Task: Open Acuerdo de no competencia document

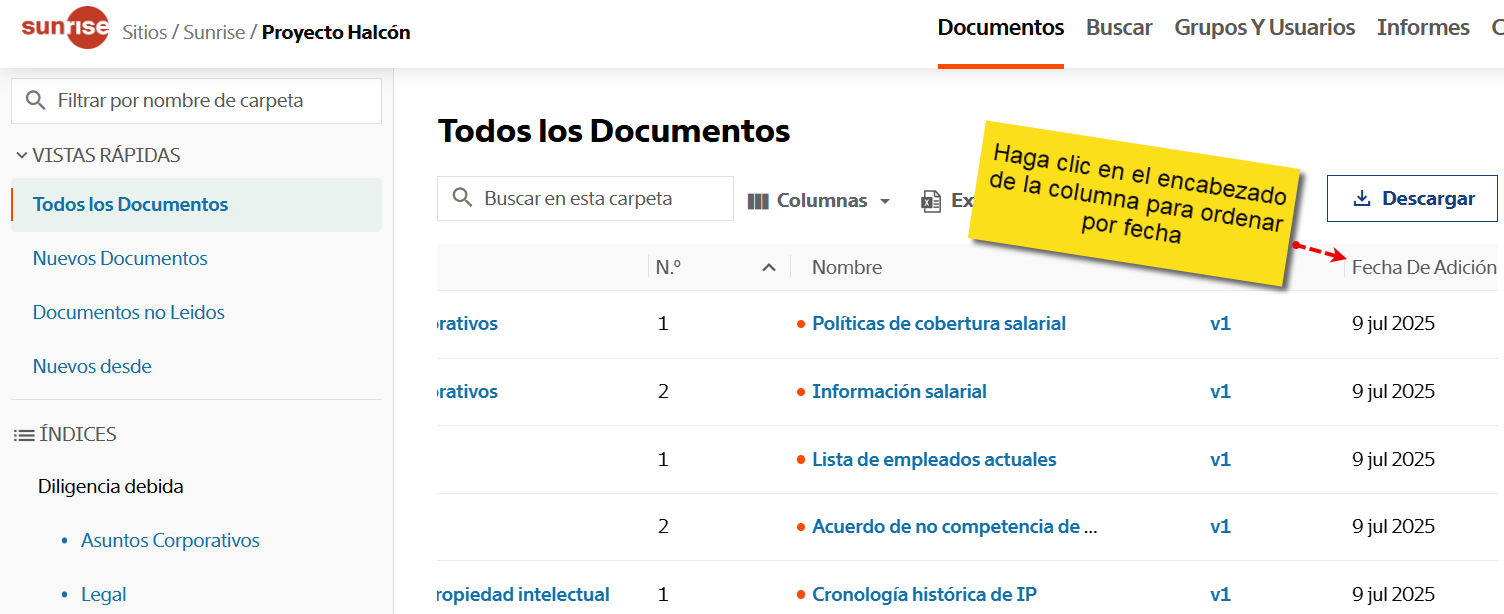Action: [955, 527]
